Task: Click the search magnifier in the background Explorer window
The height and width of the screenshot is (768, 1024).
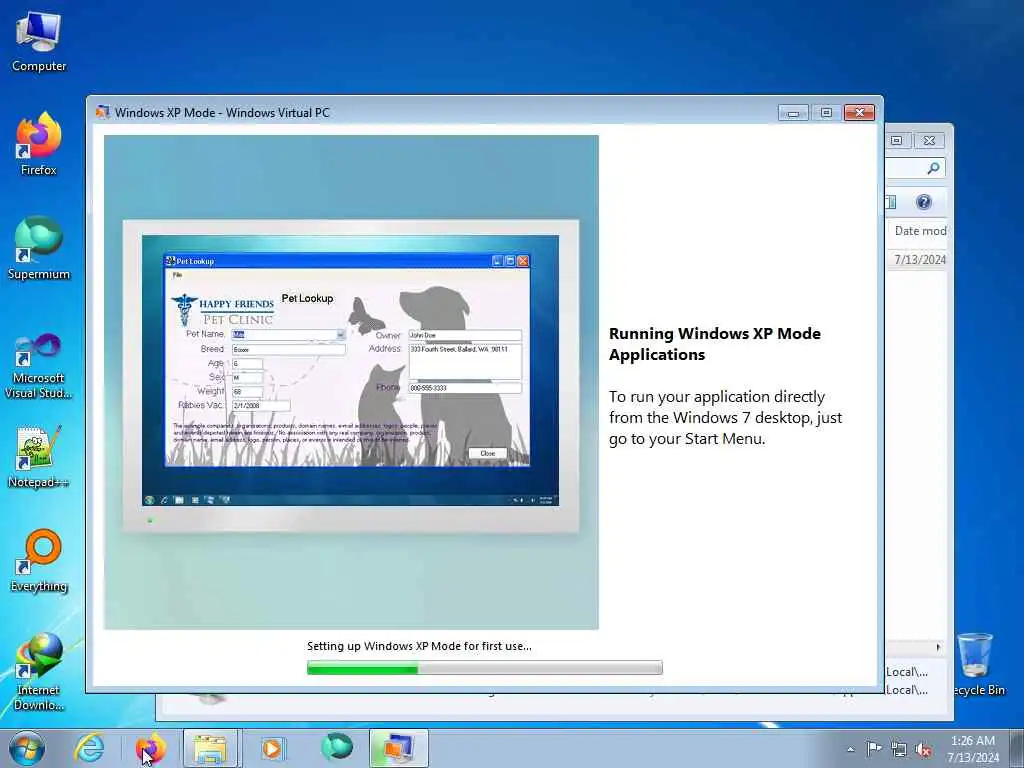Action: coord(933,168)
